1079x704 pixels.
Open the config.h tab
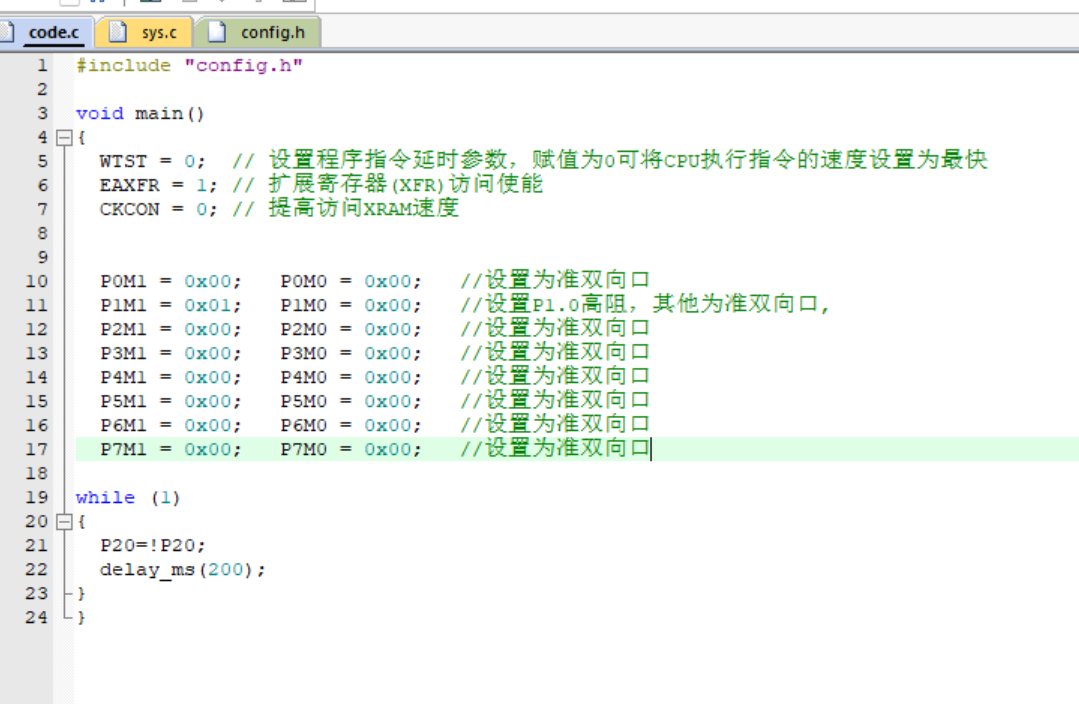coord(259,32)
